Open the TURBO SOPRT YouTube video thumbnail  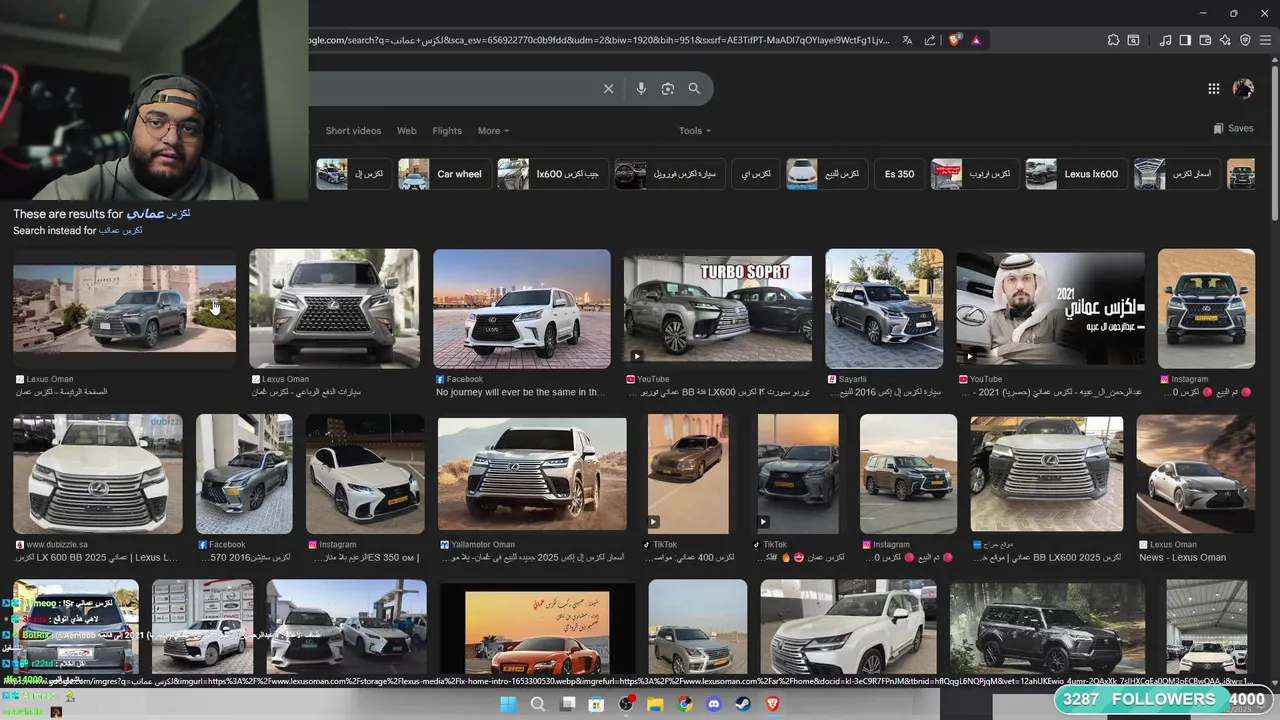tap(717, 309)
